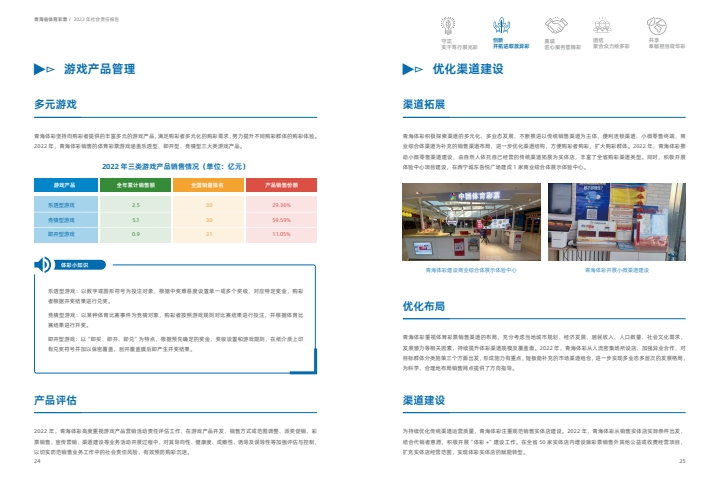Click the orange 全国销量排名 table header
This screenshot has width=720, height=489.
pyautogui.click(x=208, y=185)
